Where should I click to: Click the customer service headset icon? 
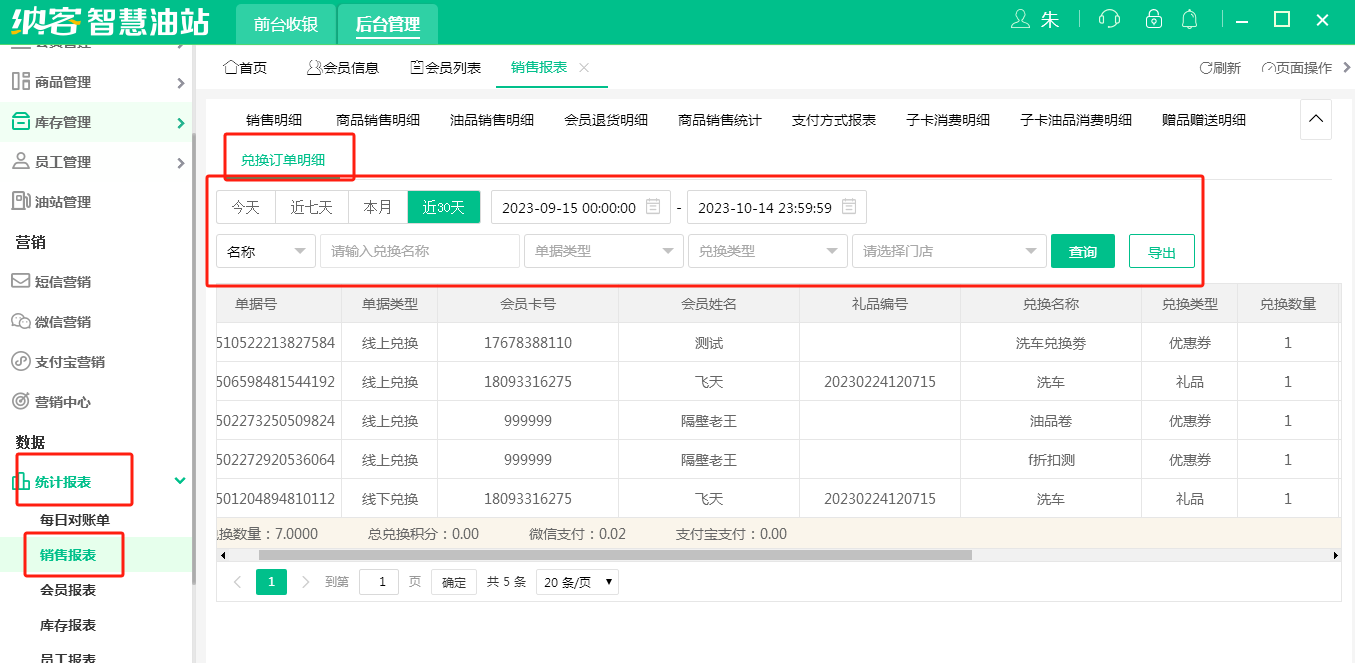(x=1108, y=20)
